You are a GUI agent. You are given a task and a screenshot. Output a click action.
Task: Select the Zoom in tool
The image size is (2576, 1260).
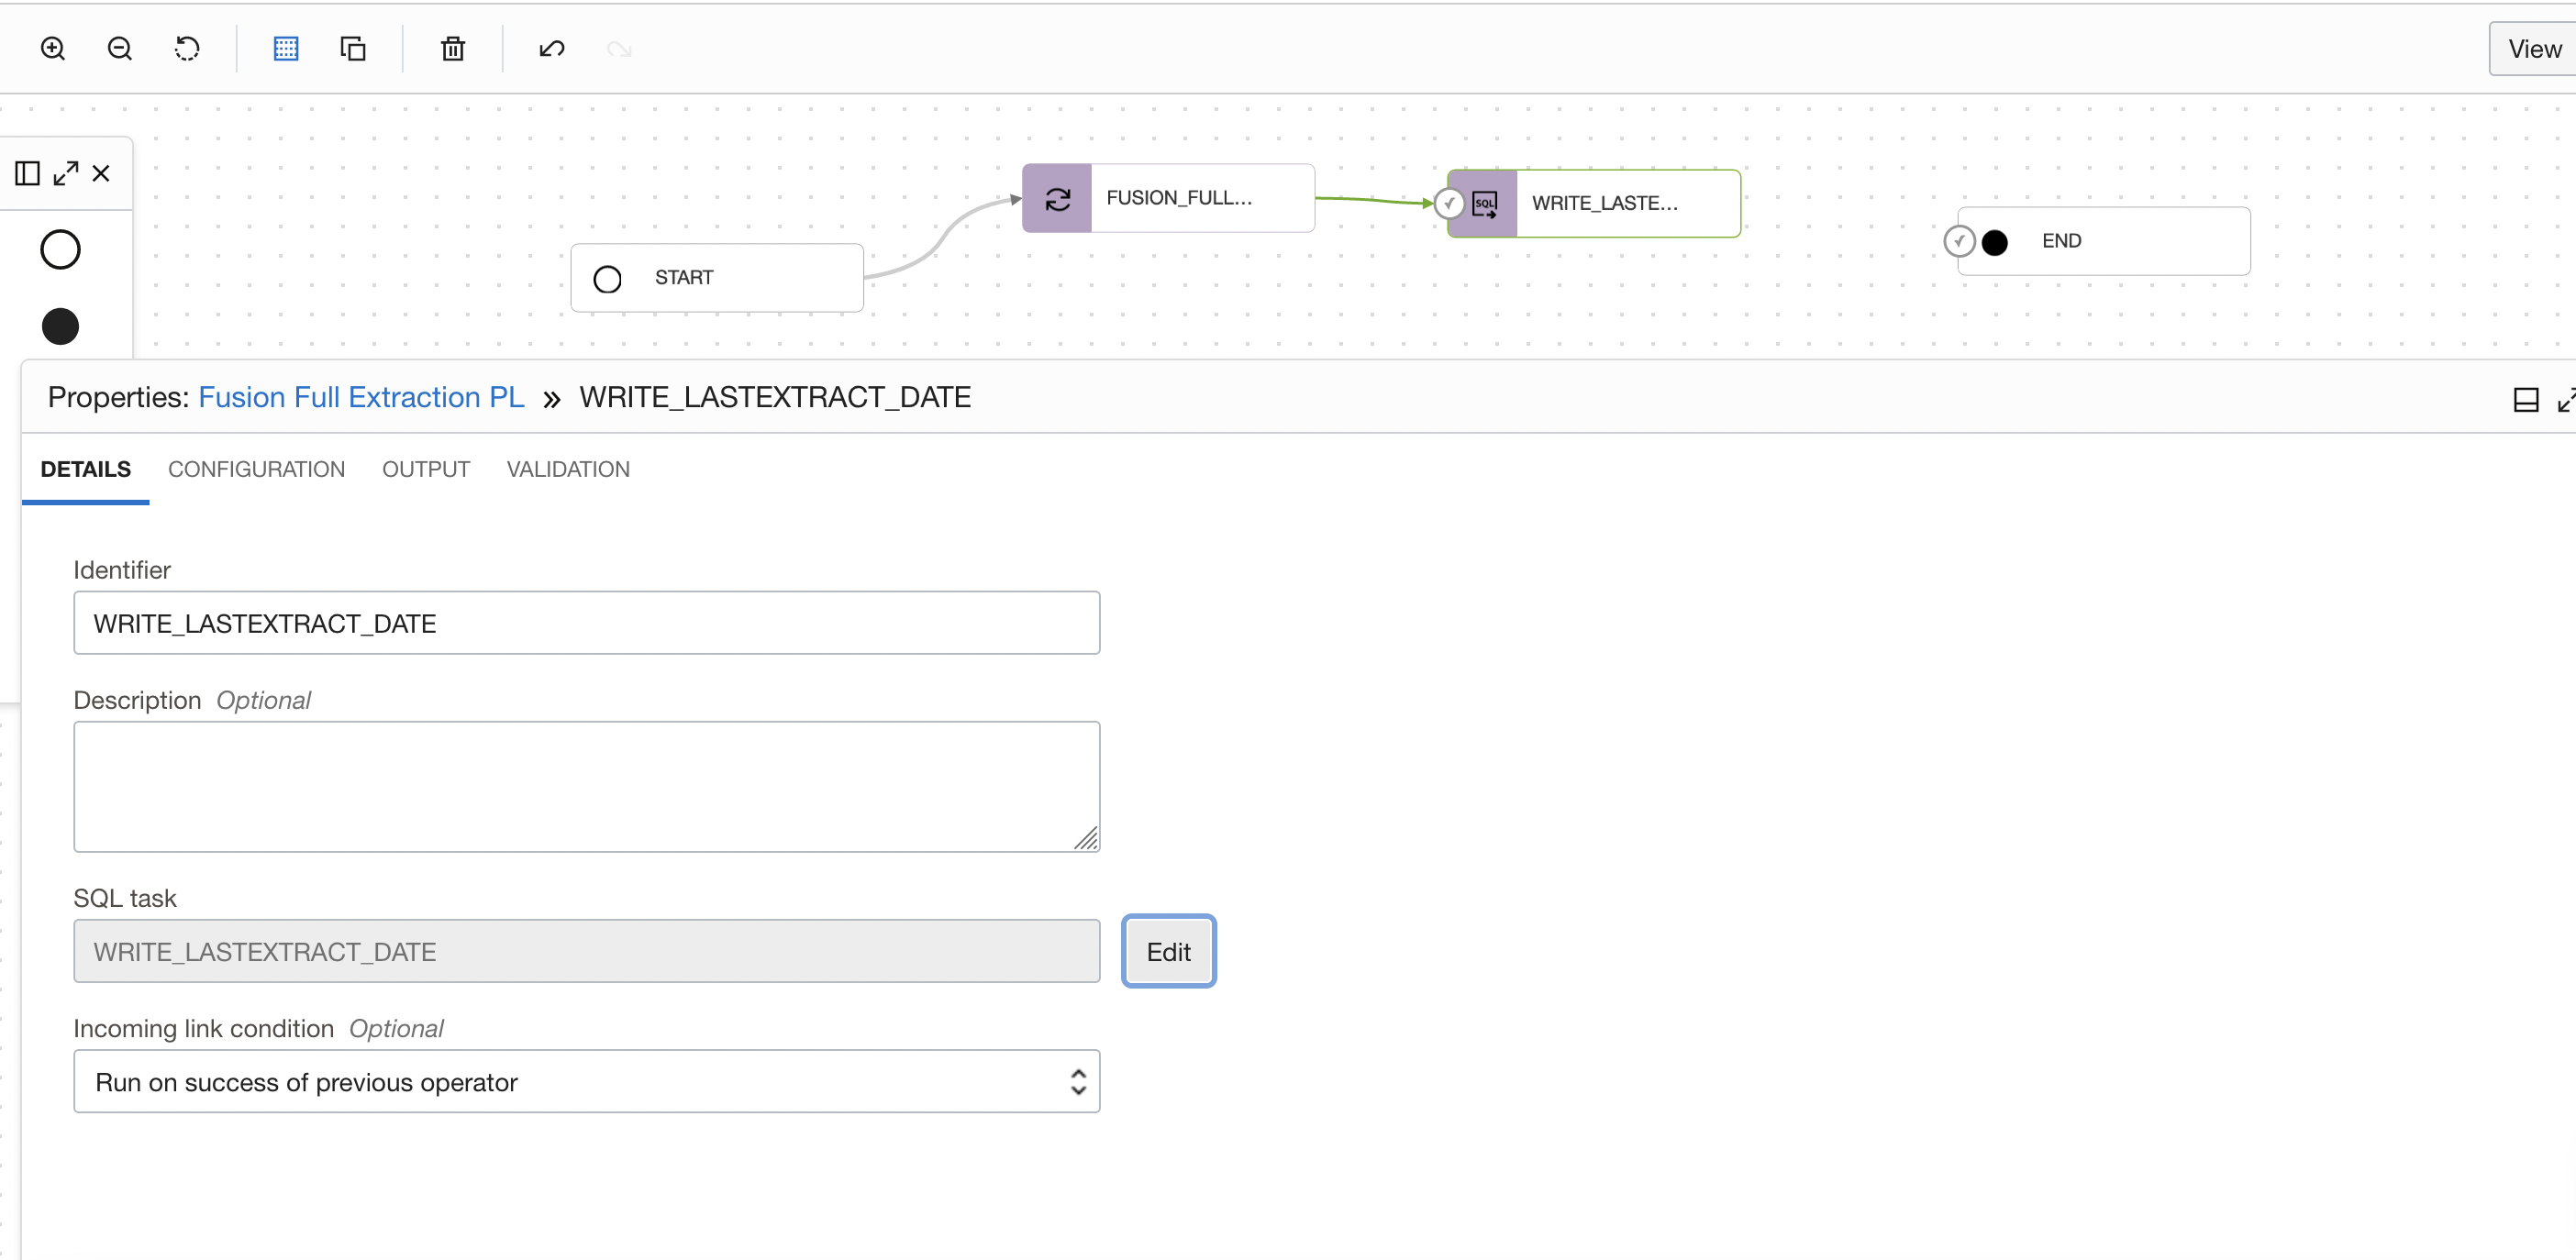click(x=53, y=48)
